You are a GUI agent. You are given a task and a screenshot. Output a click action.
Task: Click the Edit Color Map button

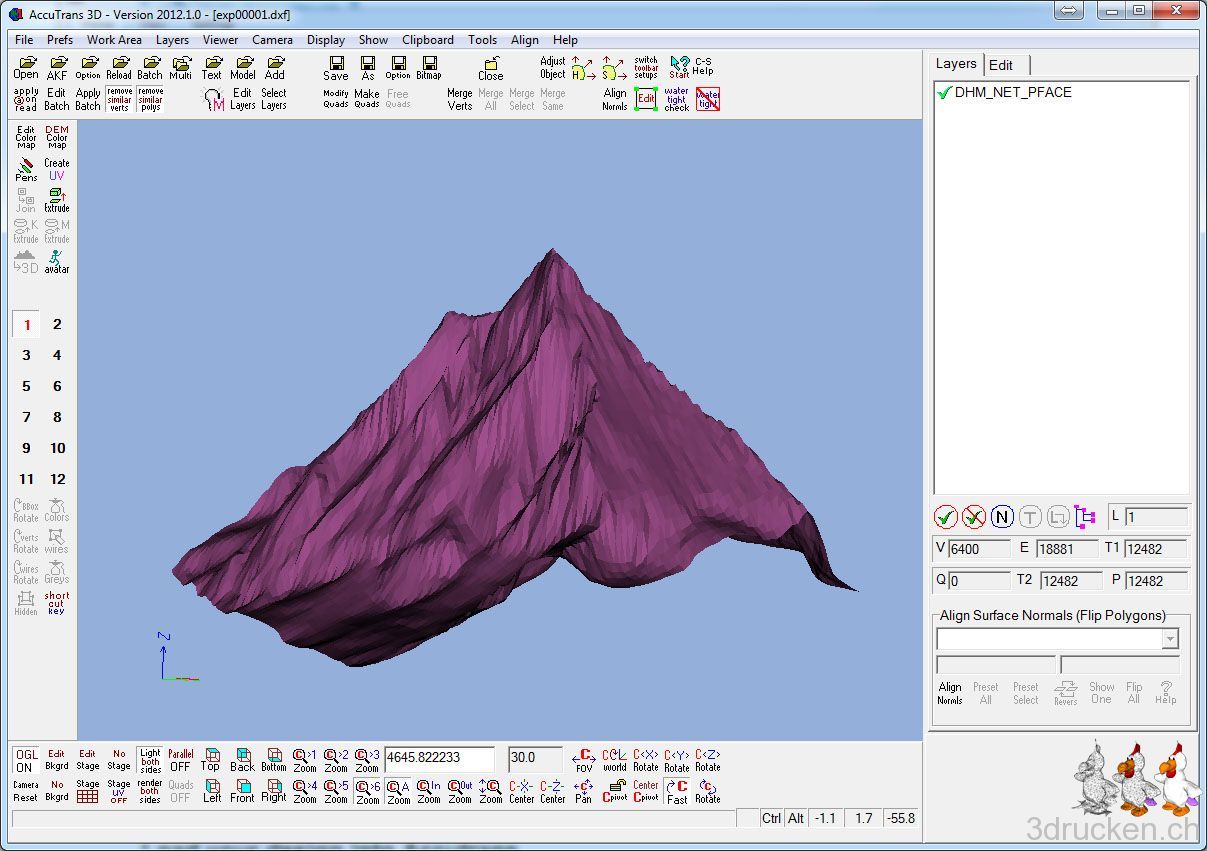click(x=26, y=138)
